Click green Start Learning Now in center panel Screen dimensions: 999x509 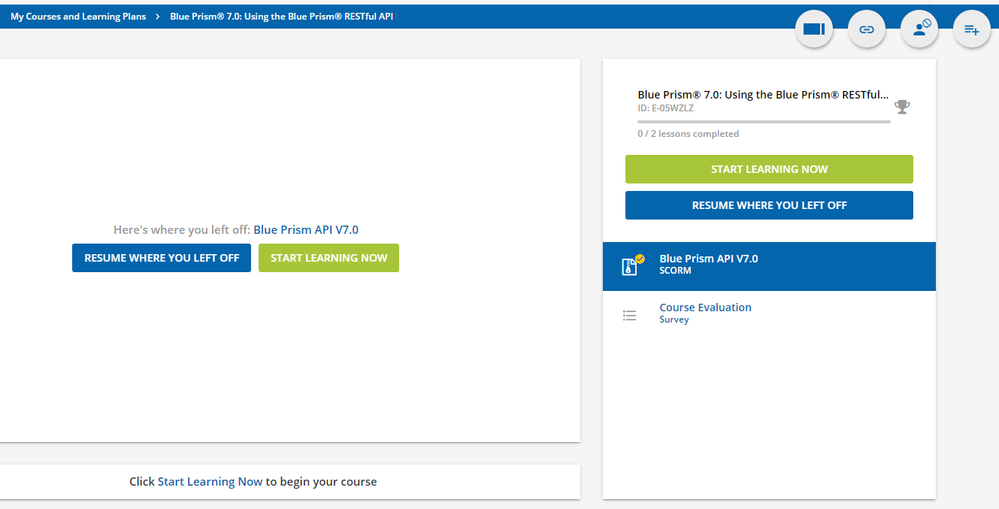pos(329,258)
